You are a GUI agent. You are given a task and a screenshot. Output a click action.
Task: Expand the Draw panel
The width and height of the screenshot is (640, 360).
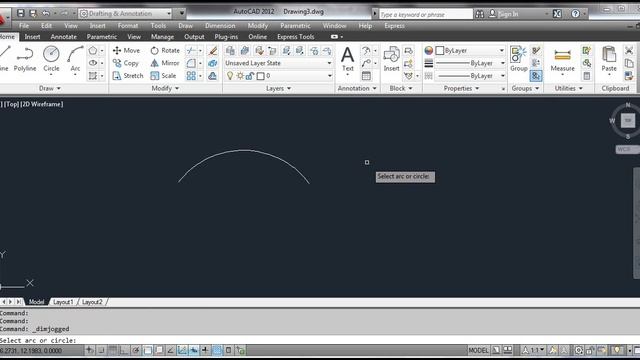click(x=50, y=88)
